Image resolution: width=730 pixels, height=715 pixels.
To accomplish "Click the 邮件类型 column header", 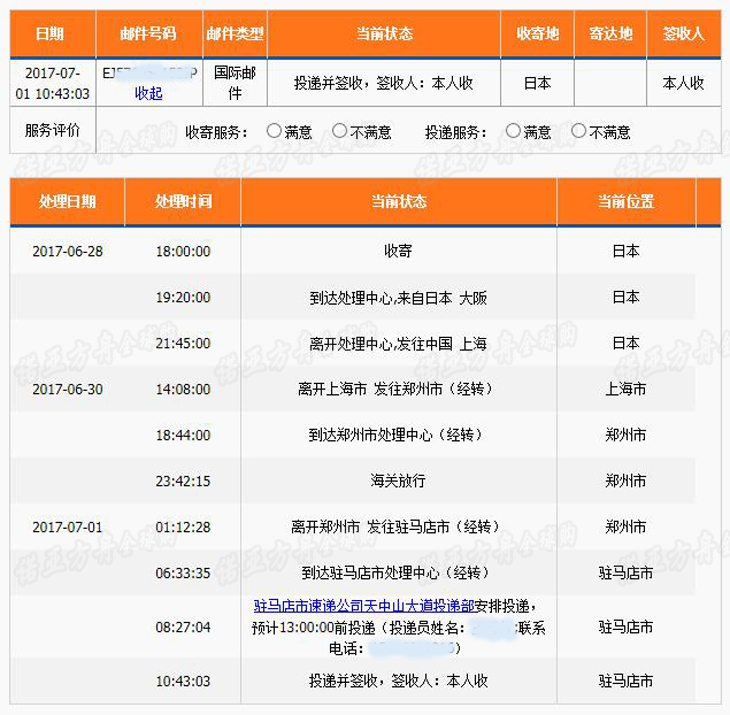I will [235, 34].
